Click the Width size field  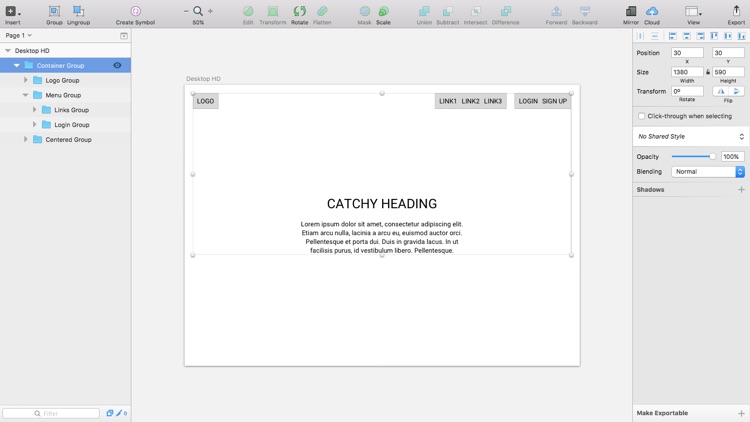[687, 72]
